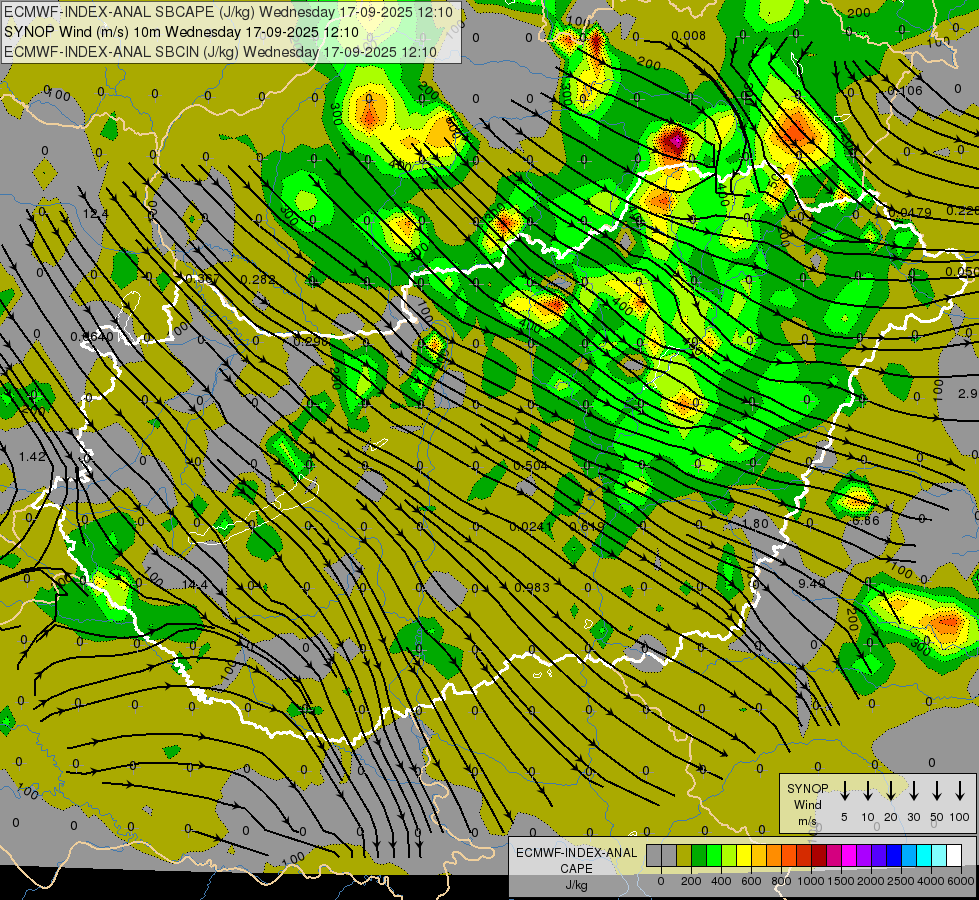The height and width of the screenshot is (900, 979).
Task: Click the SYNOP Wind 10m title line
Action: point(181,32)
